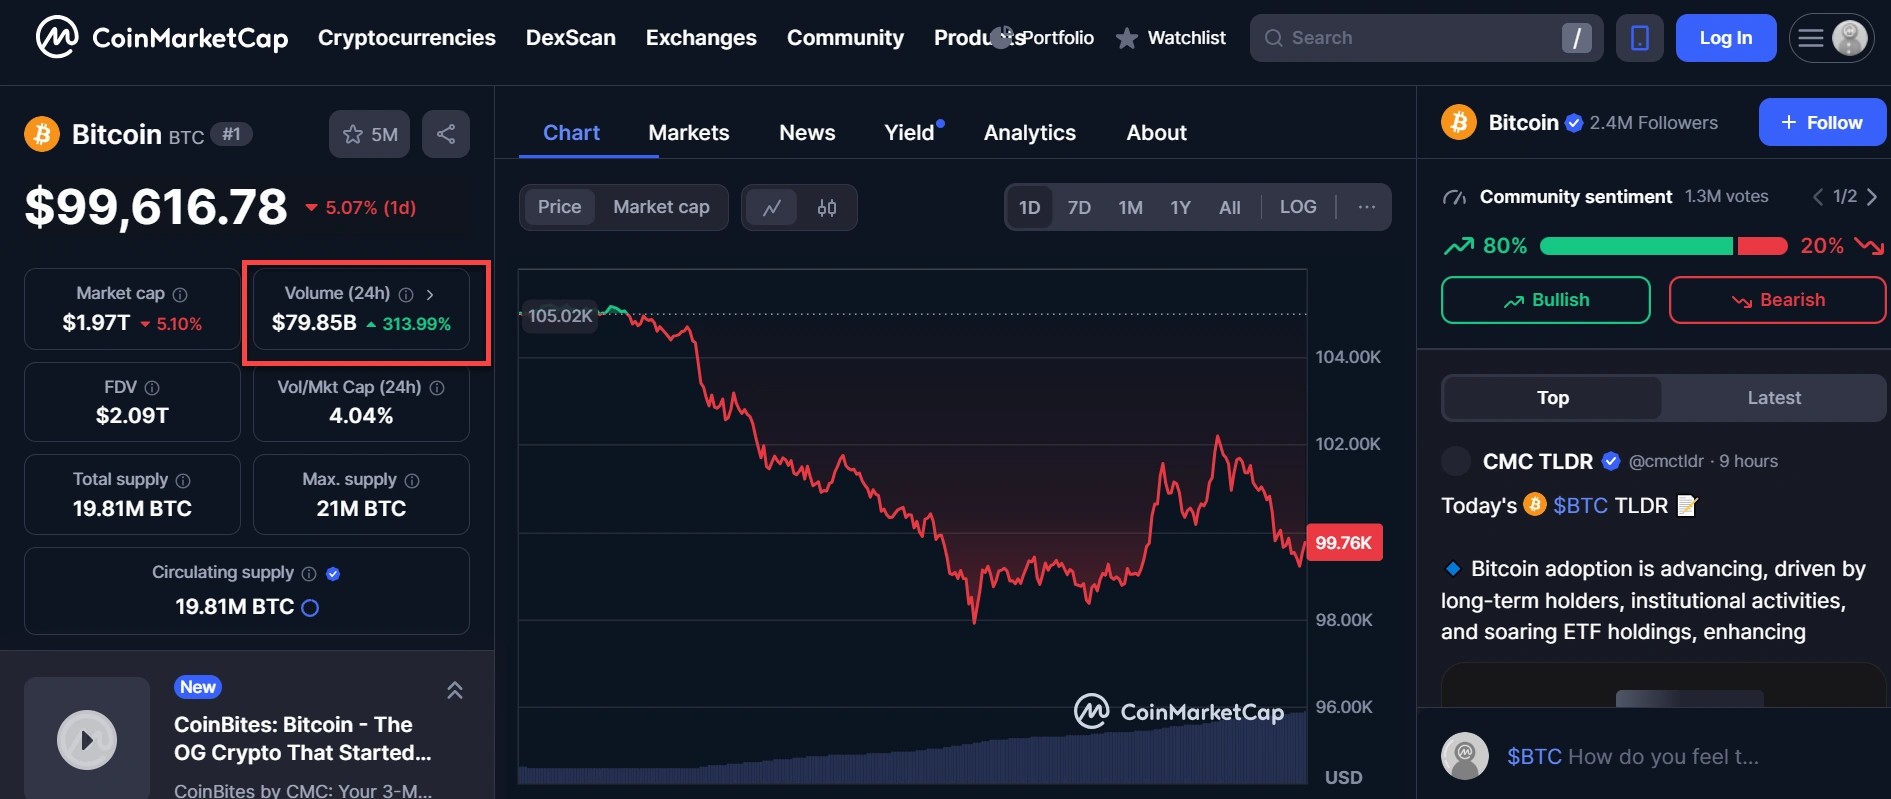Collapse the CoinBites panel with double chevron
This screenshot has width=1891, height=799.
pos(454,690)
